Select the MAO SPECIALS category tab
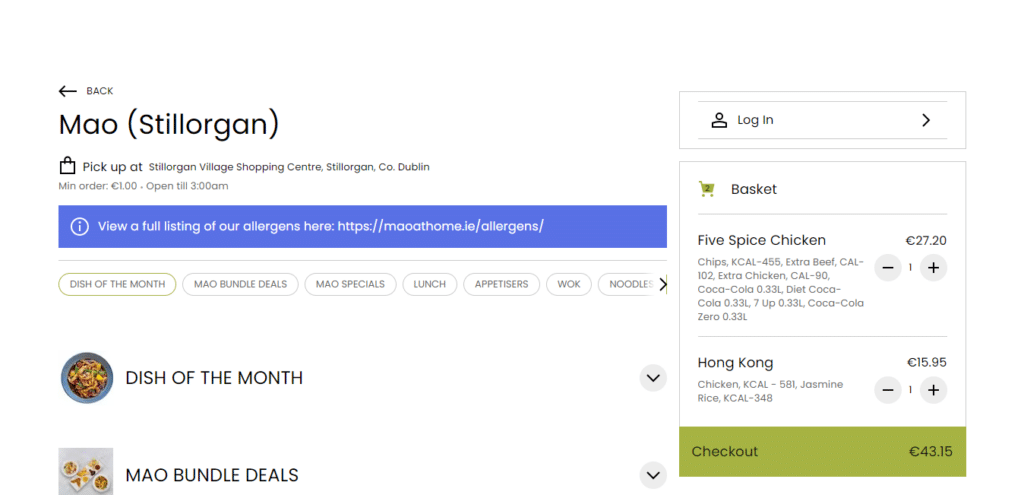Image resolution: width=1024 pixels, height=495 pixels. (350, 285)
